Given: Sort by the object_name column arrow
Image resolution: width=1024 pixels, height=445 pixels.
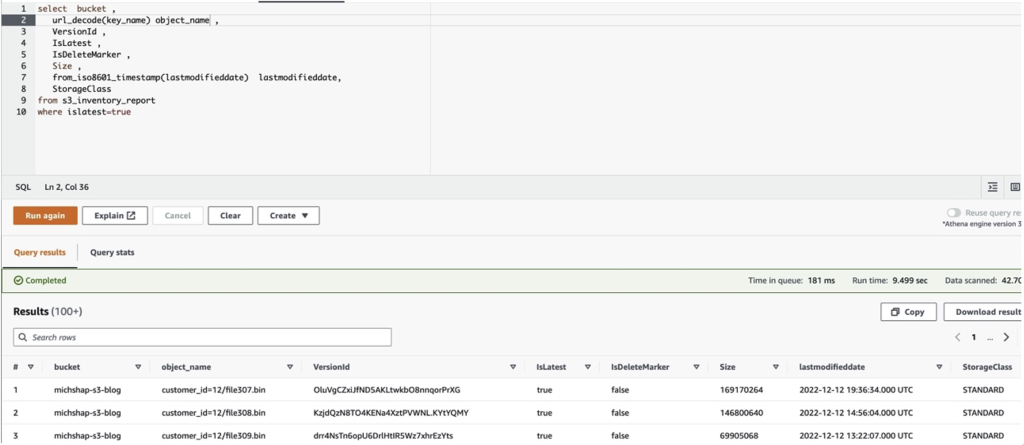Looking at the screenshot, I should tap(290, 367).
